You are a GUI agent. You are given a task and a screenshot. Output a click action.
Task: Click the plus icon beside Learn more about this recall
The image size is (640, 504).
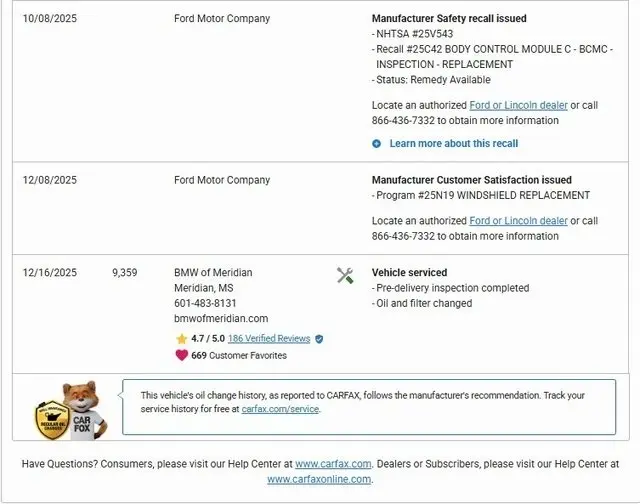click(x=377, y=144)
